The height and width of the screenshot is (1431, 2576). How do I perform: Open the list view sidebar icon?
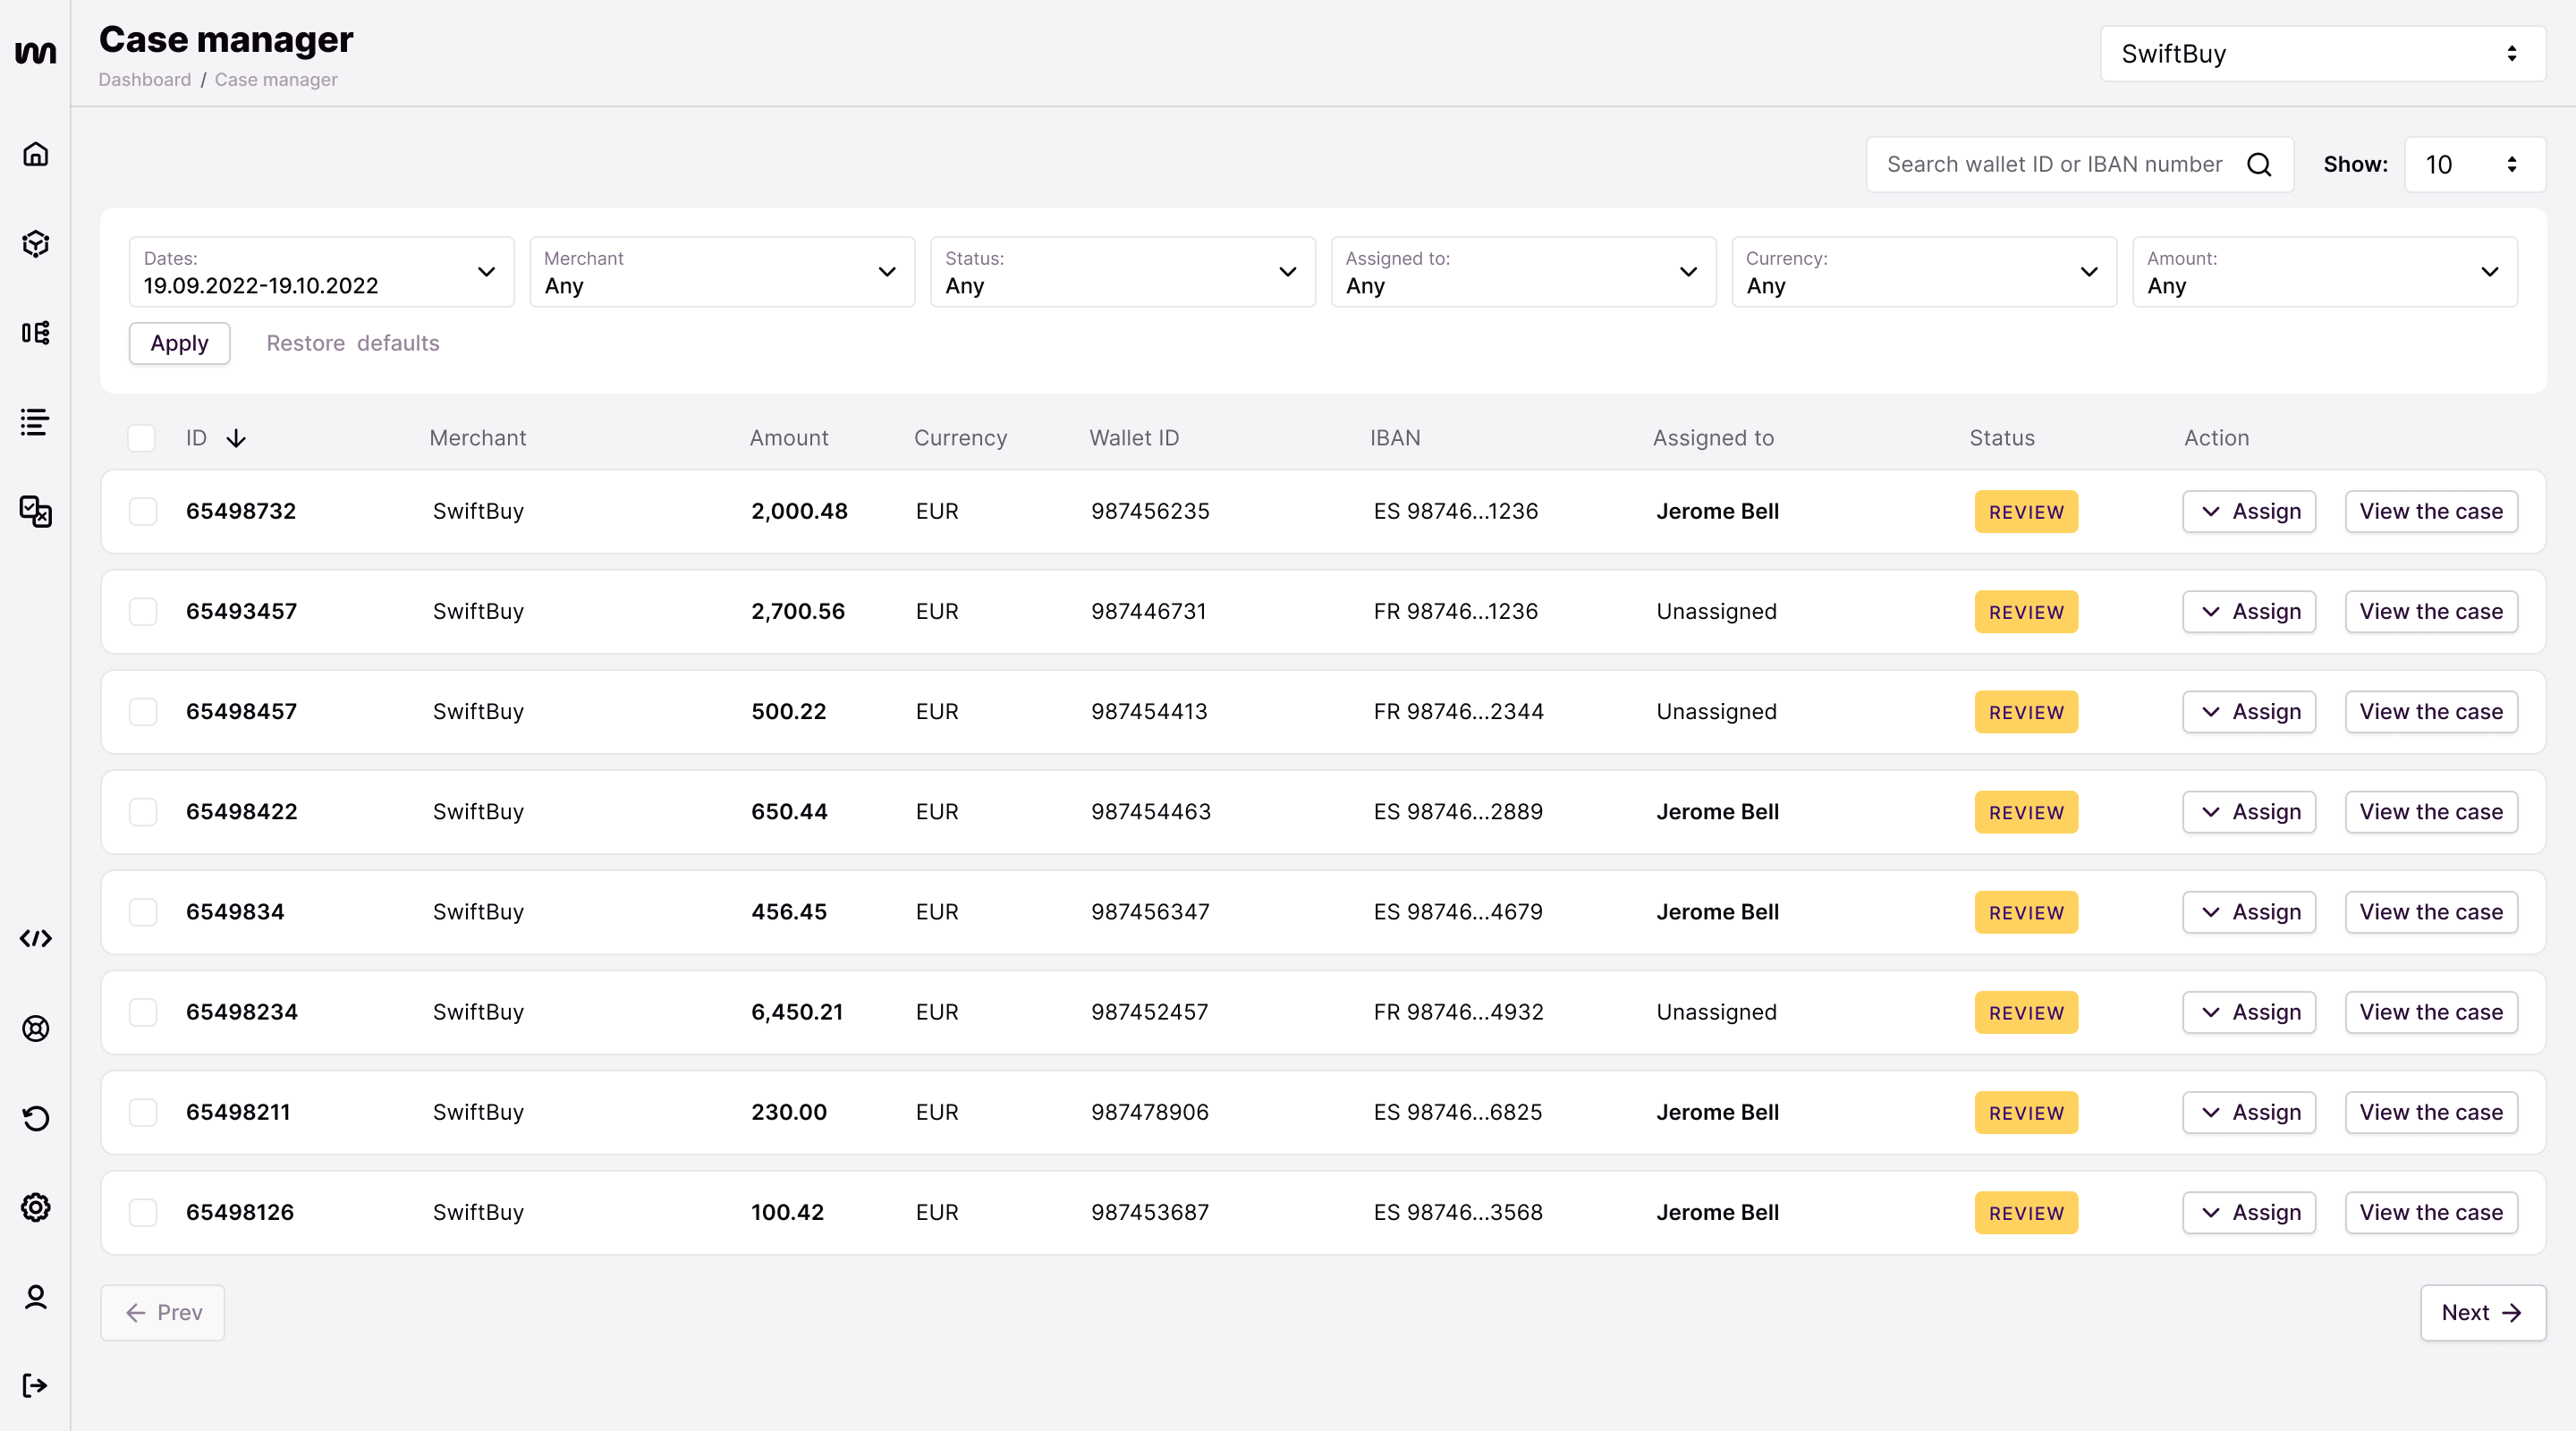tap(36, 422)
